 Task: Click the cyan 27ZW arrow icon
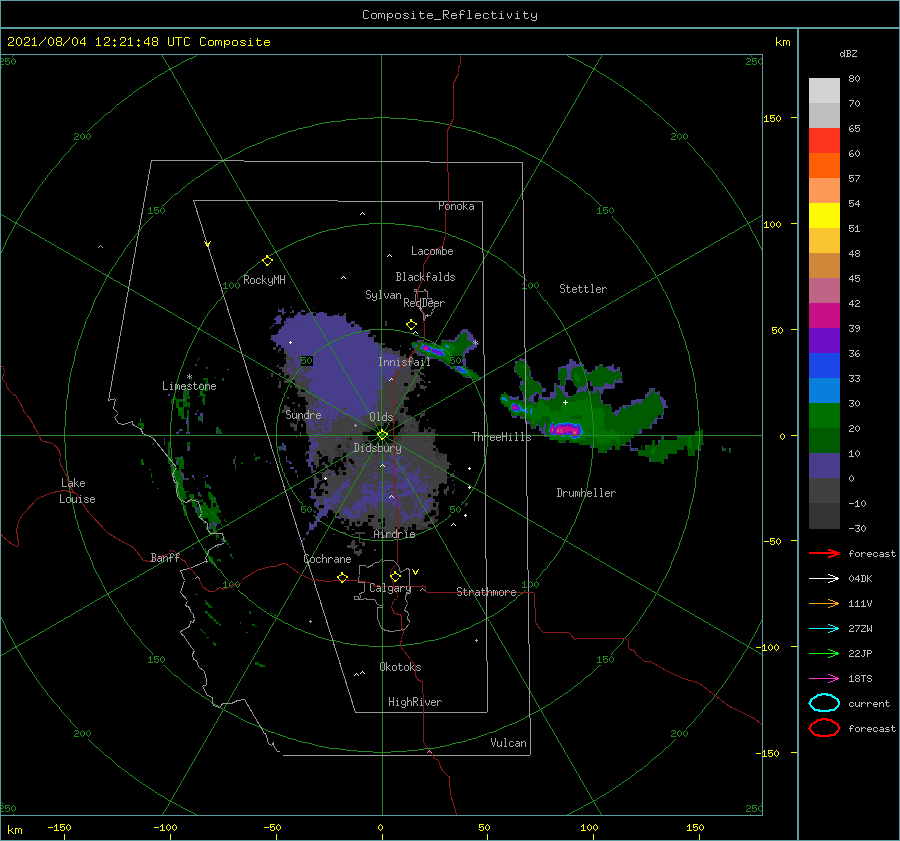point(824,629)
